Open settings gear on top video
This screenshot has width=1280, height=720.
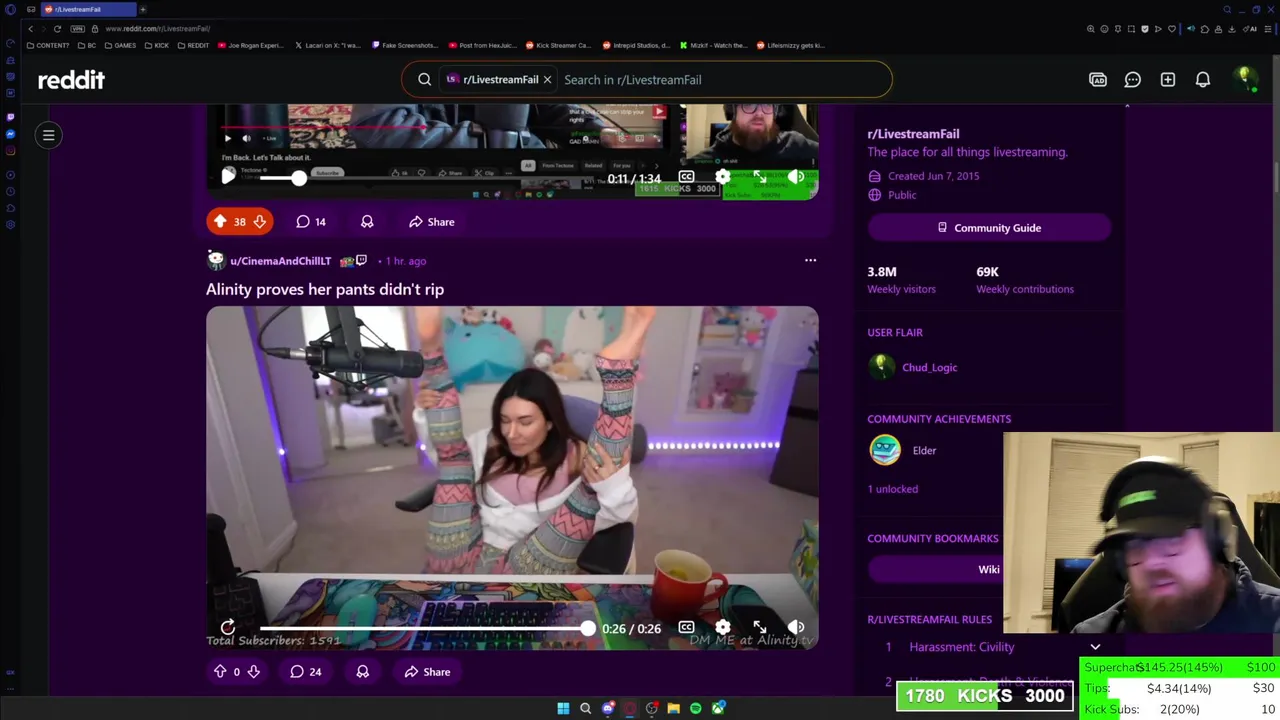point(722,178)
